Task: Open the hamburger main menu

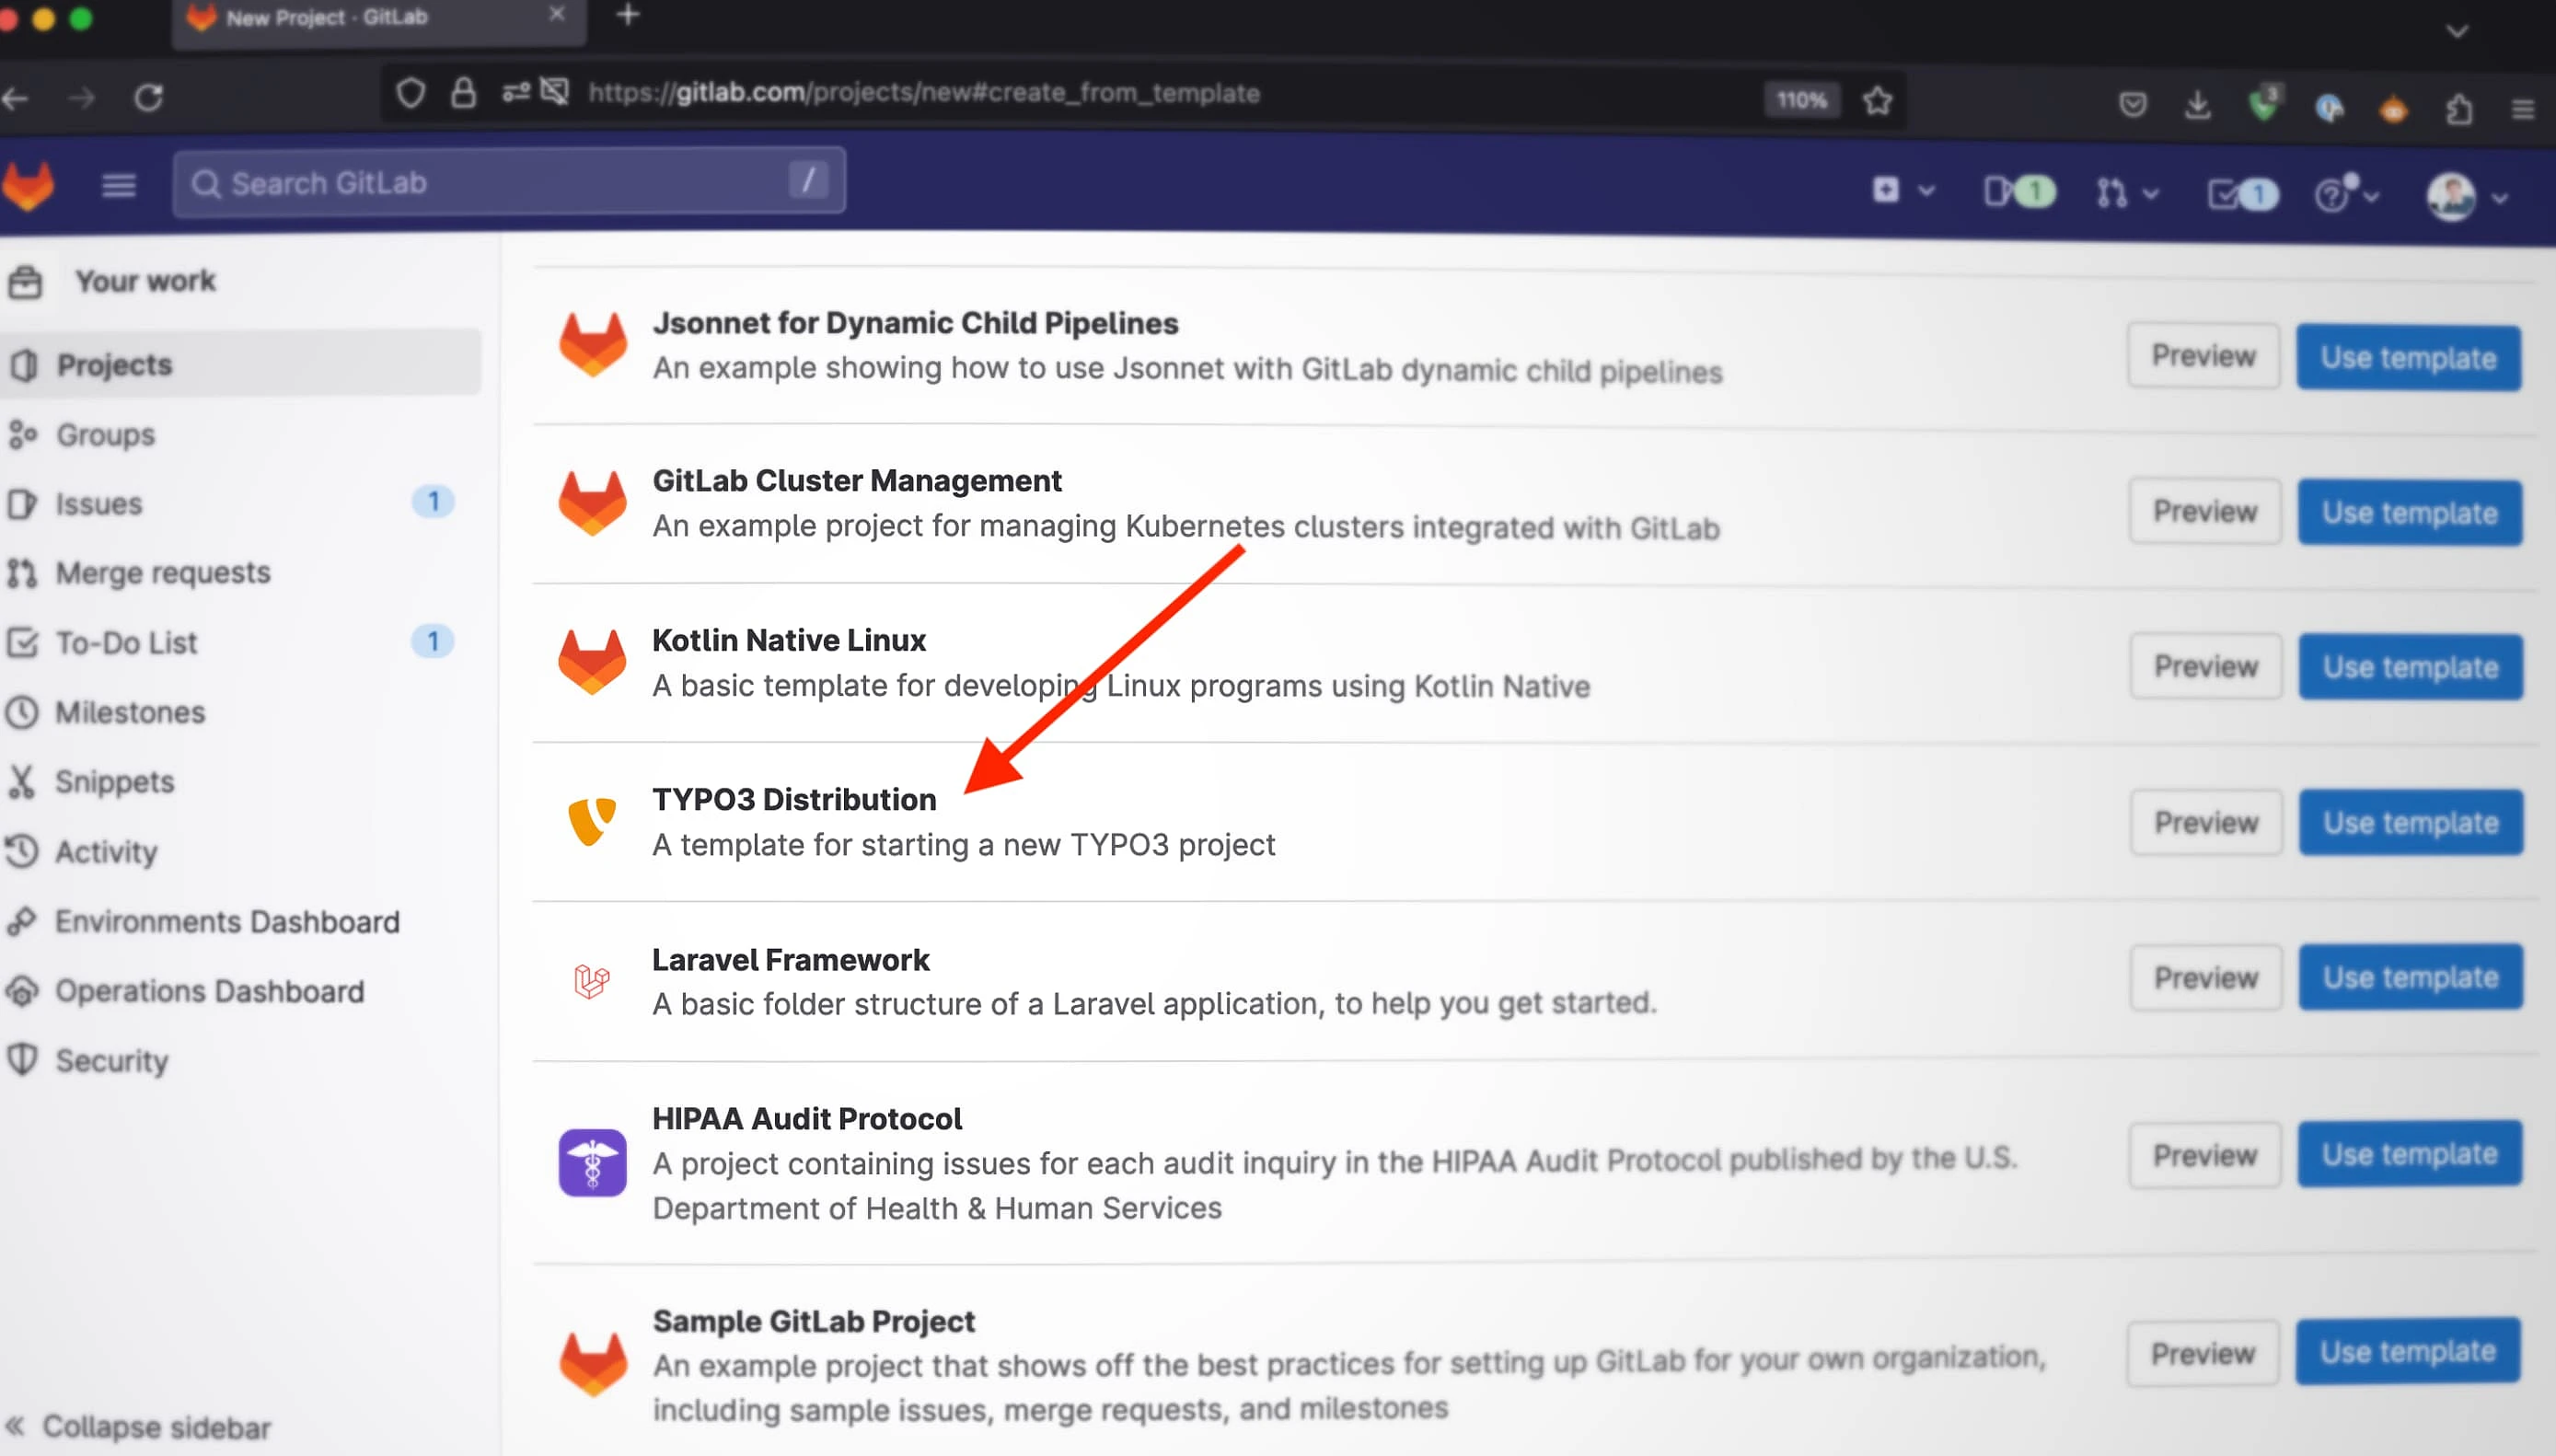Action: click(x=118, y=185)
